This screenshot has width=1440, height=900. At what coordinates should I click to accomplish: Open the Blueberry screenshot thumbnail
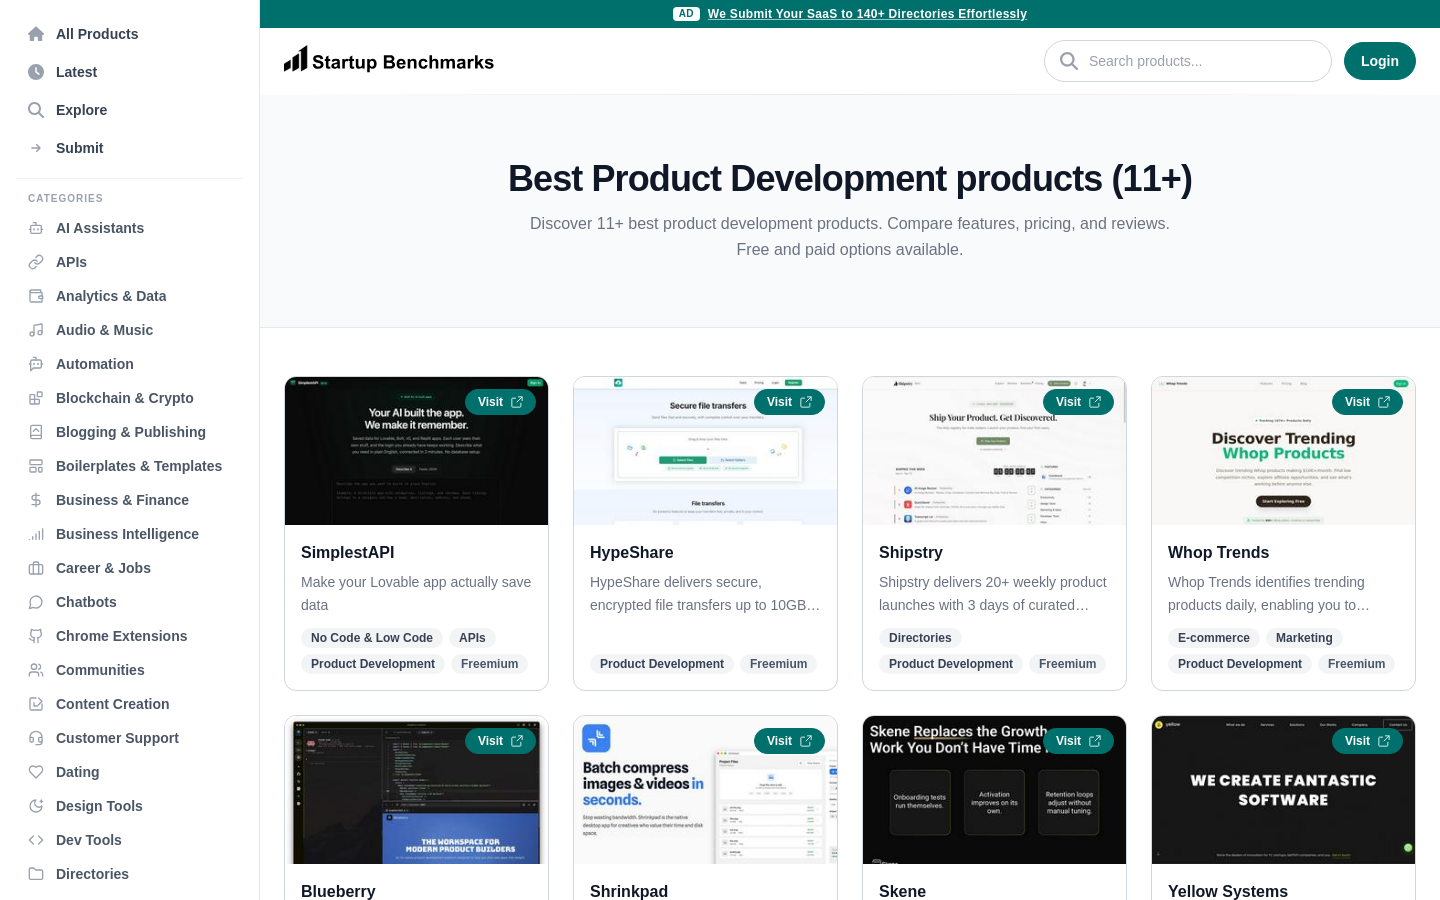click(416, 790)
